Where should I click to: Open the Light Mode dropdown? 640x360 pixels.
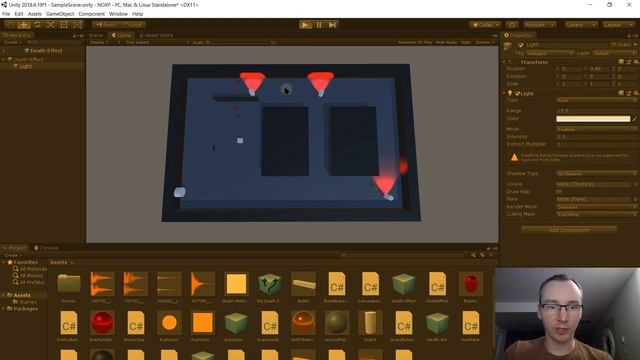596,129
